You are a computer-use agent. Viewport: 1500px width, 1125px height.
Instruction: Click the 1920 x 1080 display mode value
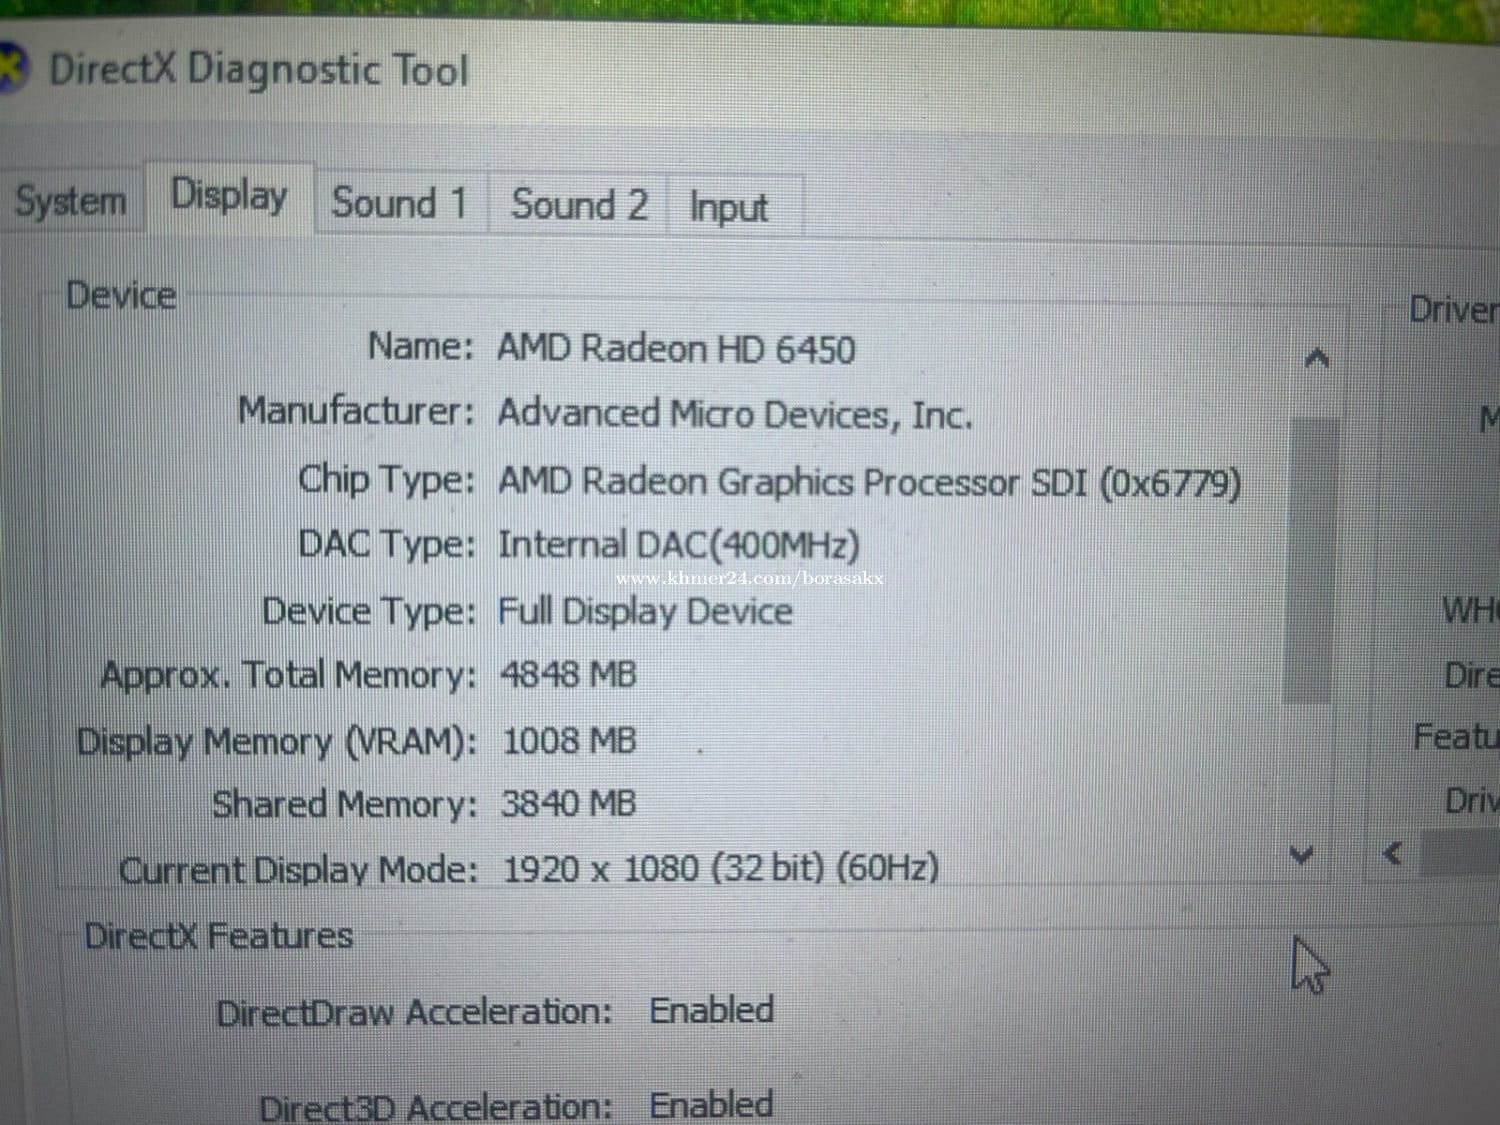[720, 867]
